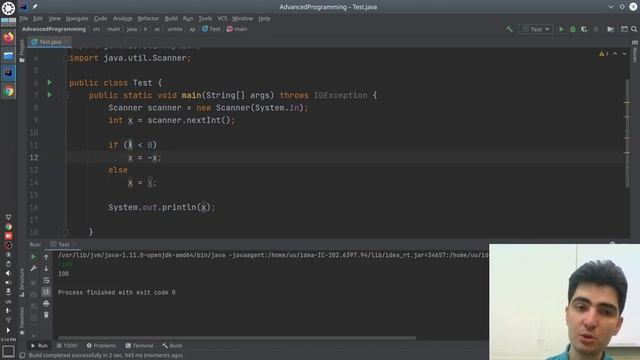Open the Problems tool window
The height and width of the screenshot is (360, 640).
coord(101,346)
